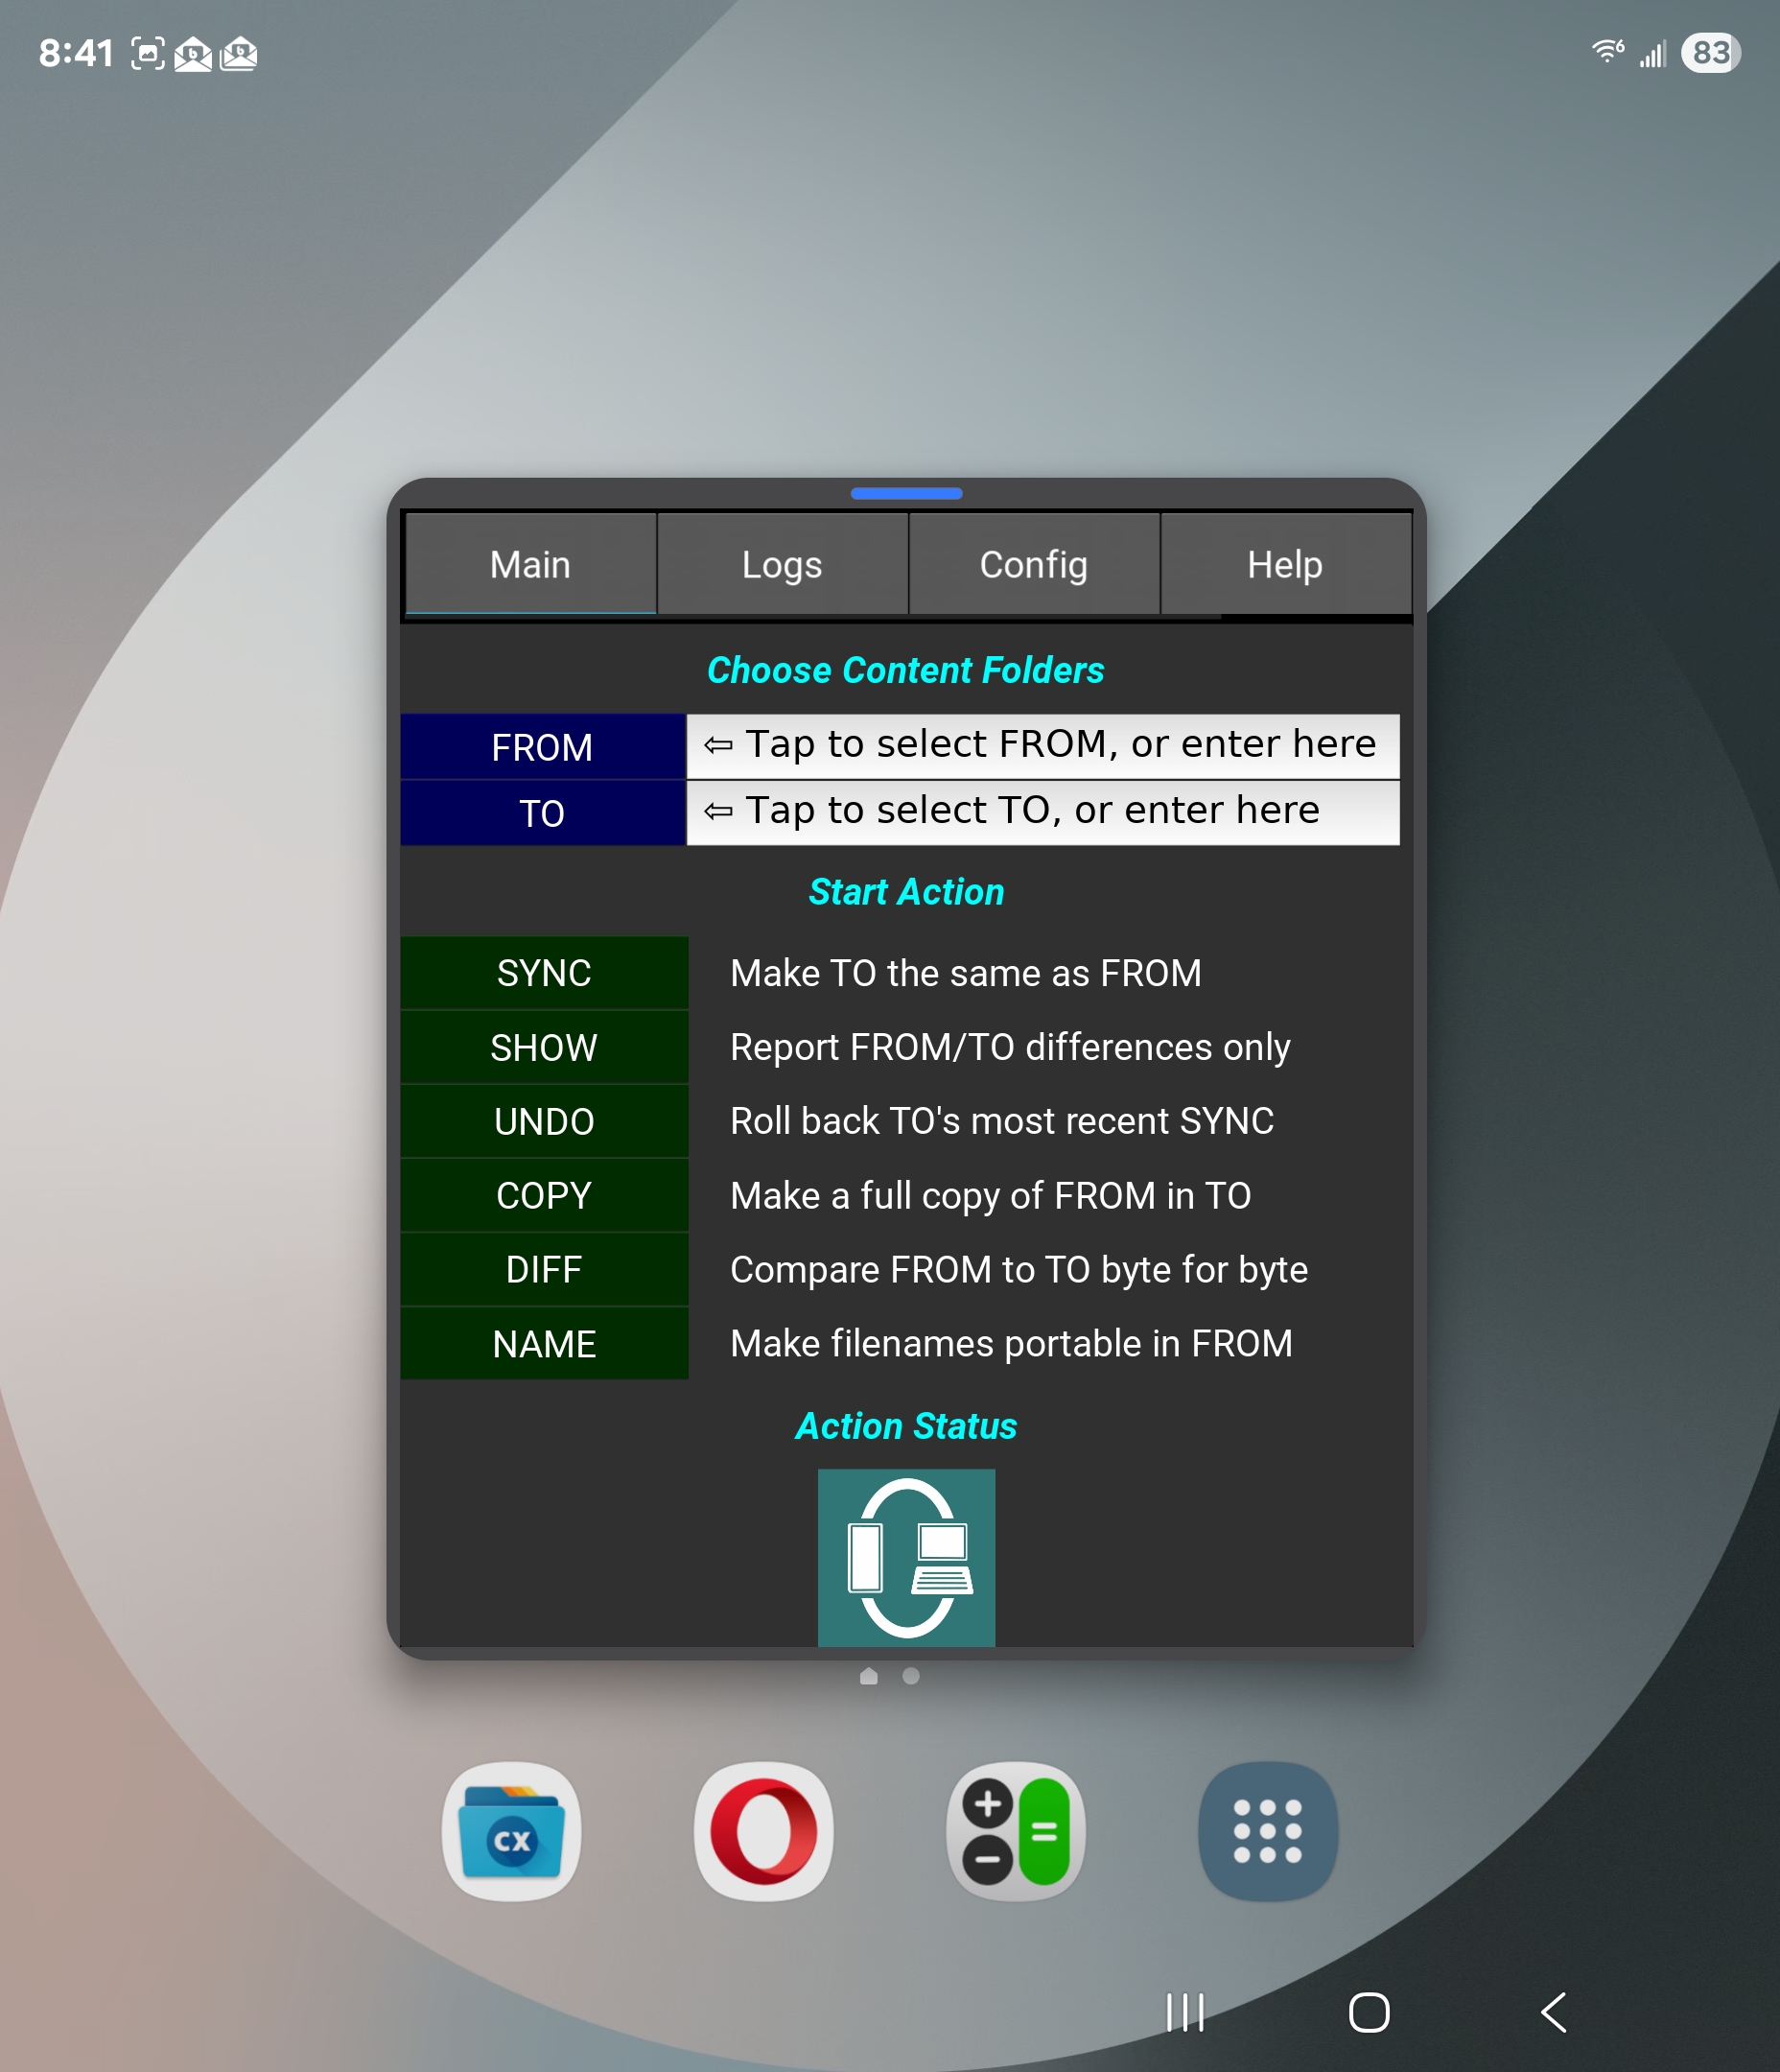Image resolution: width=1780 pixels, height=2072 pixels.
Task: Open the app drawer grid icon
Action: [1267, 1830]
